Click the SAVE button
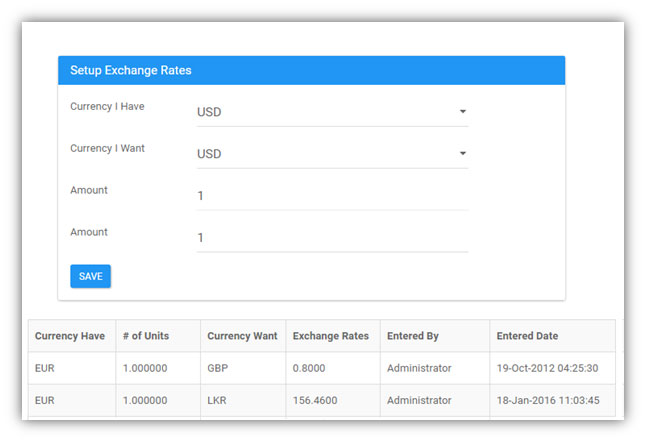646x442 pixels. point(91,276)
